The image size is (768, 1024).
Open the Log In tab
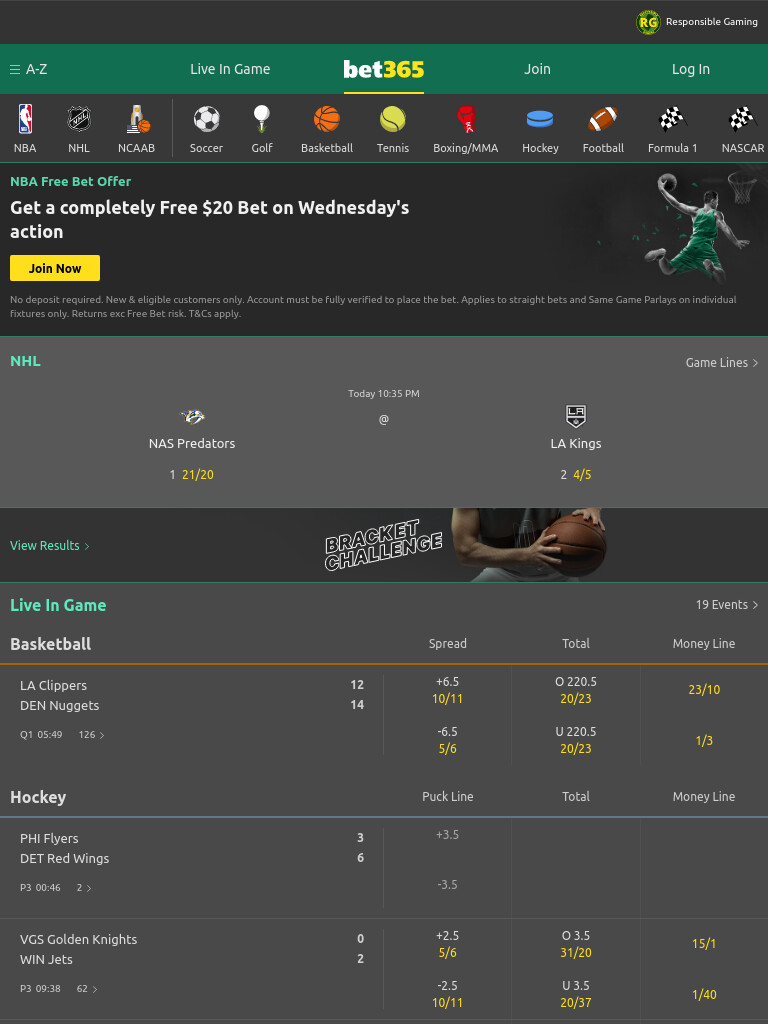(690, 69)
